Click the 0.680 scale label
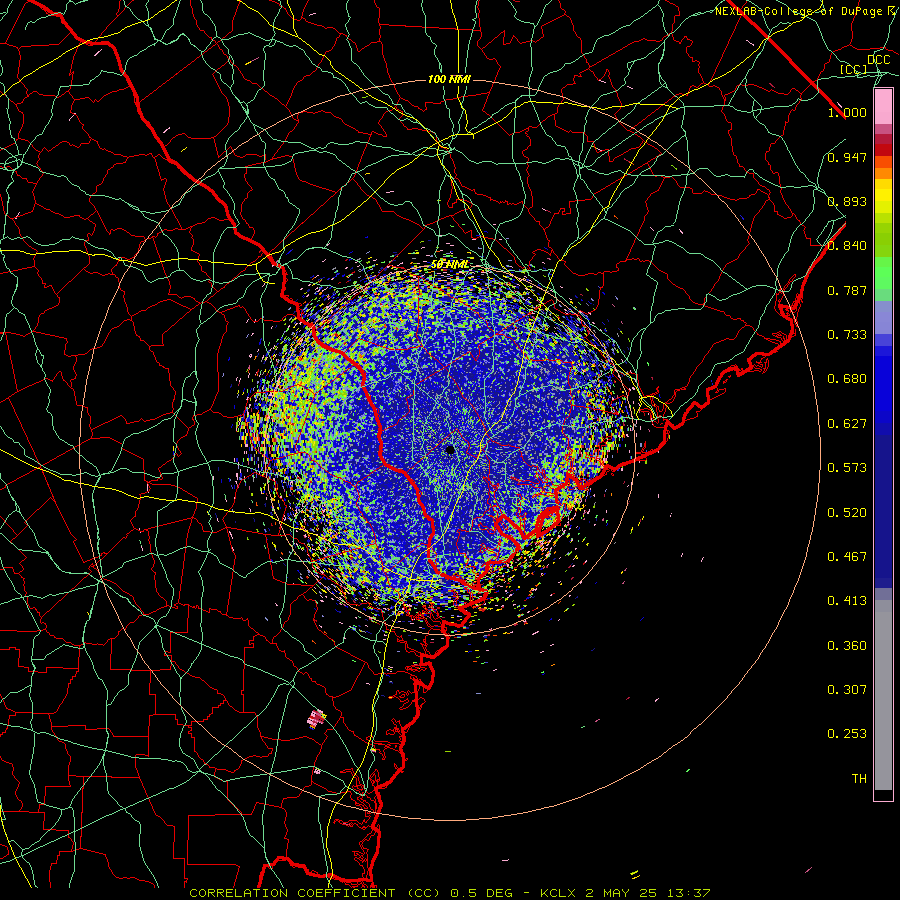Viewport: 900px width, 900px height. (847, 379)
